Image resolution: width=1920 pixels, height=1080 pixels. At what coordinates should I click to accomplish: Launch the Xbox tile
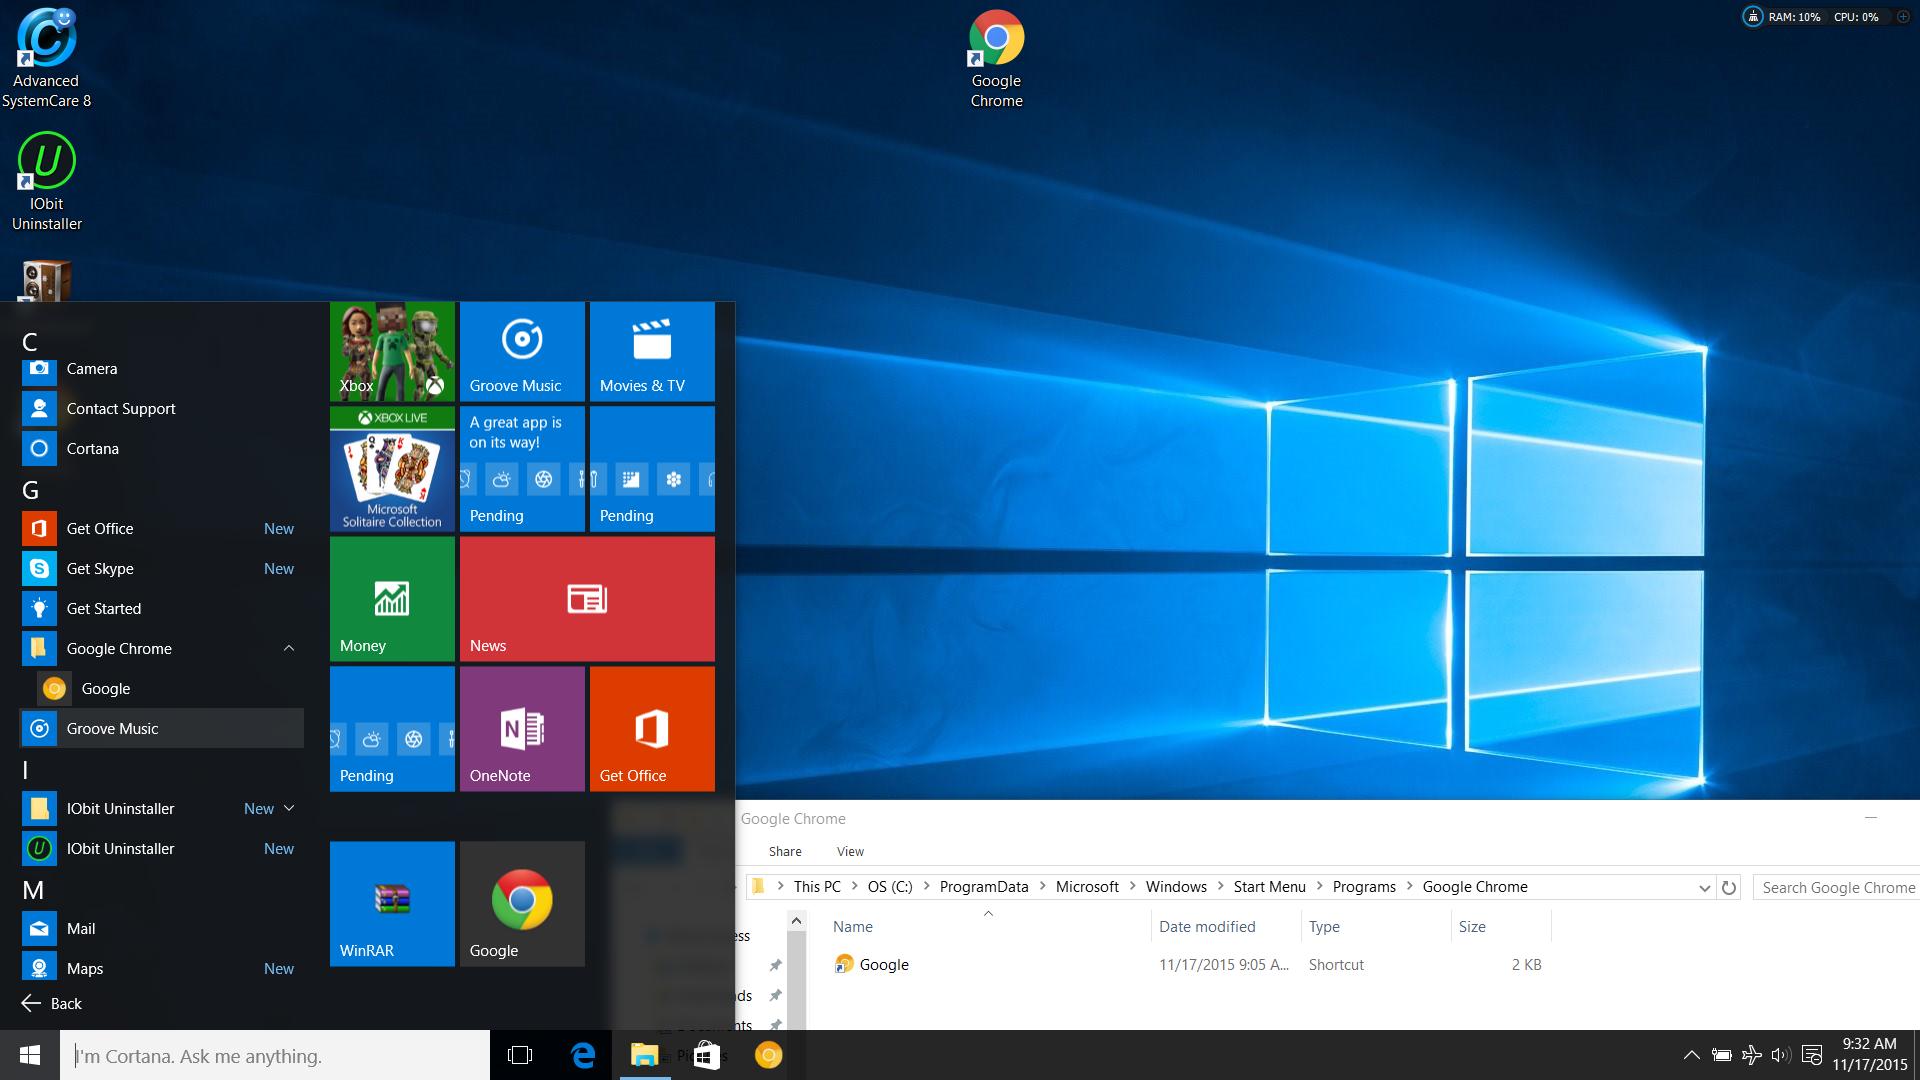point(391,350)
